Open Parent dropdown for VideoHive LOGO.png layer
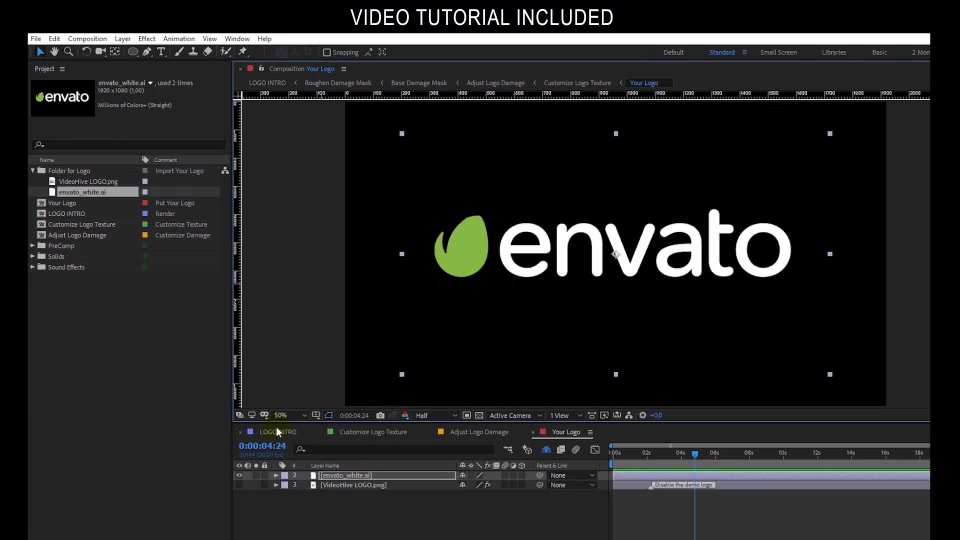Viewport: 960px width, 540px height. (572, 485)
